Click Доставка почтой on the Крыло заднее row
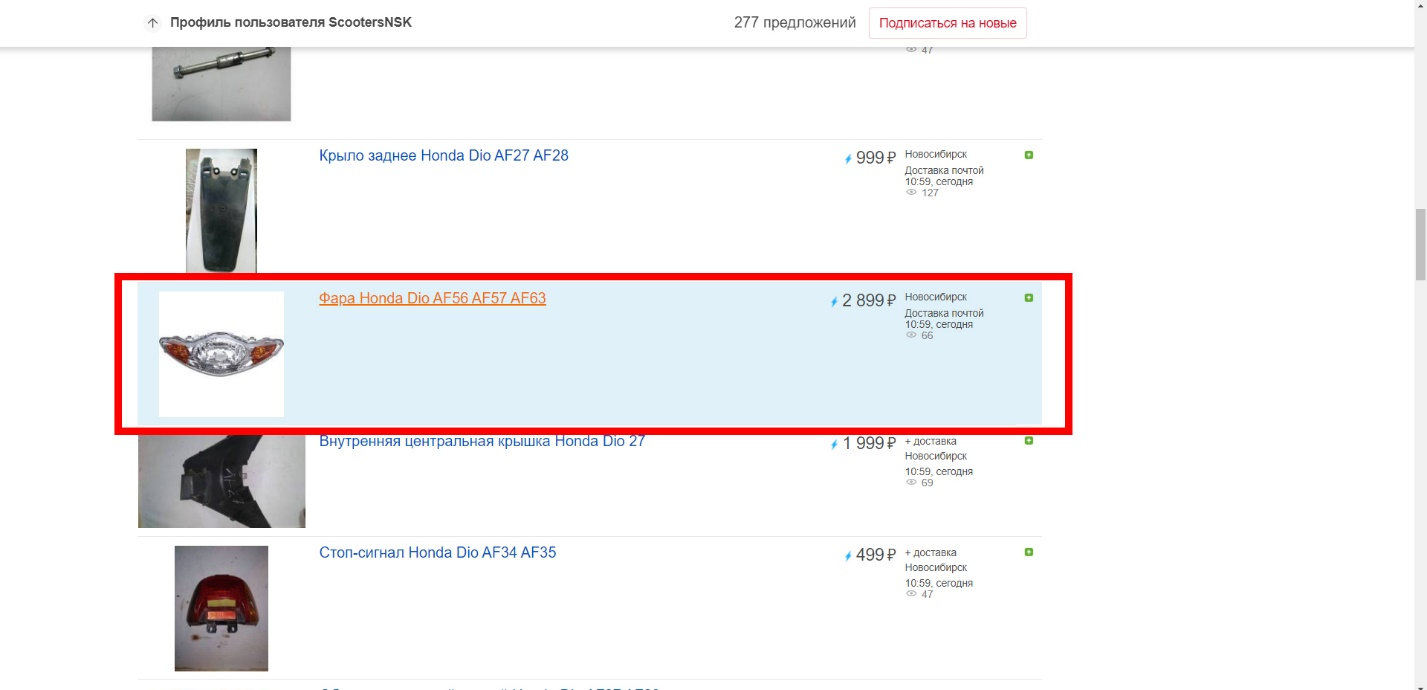The image size is (1427, 690). point(945,171)
